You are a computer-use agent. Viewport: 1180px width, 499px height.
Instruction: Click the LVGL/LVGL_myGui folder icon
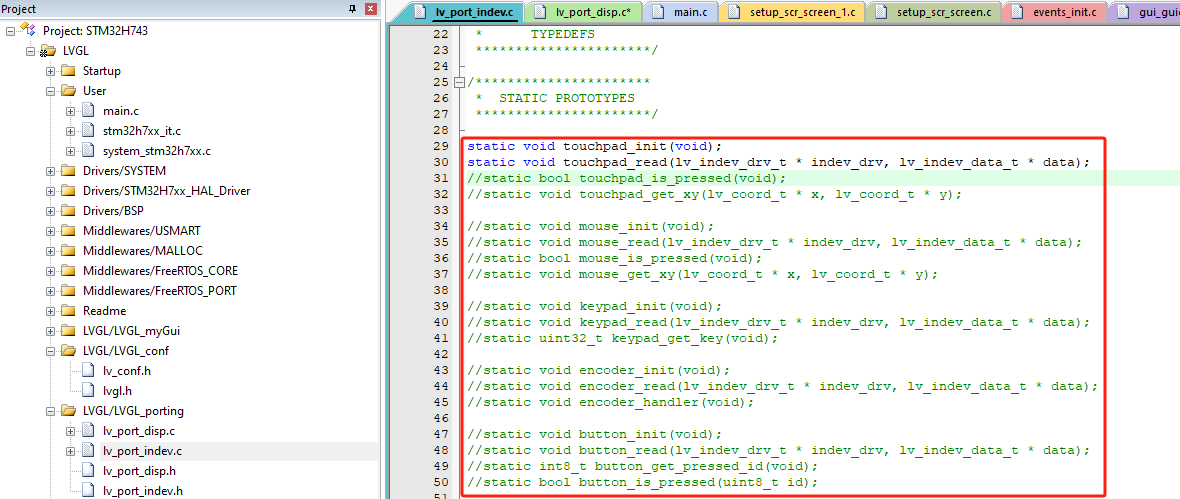pos(68,330)
